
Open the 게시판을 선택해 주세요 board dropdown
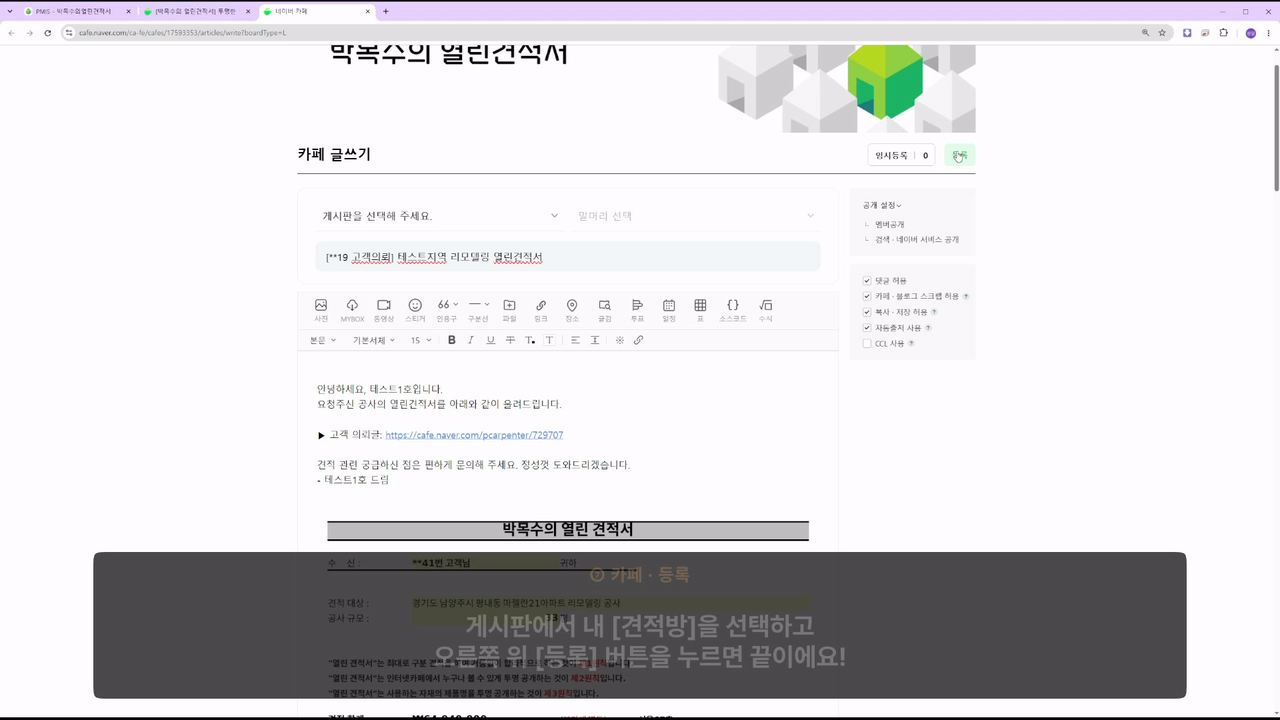[440, 216]
